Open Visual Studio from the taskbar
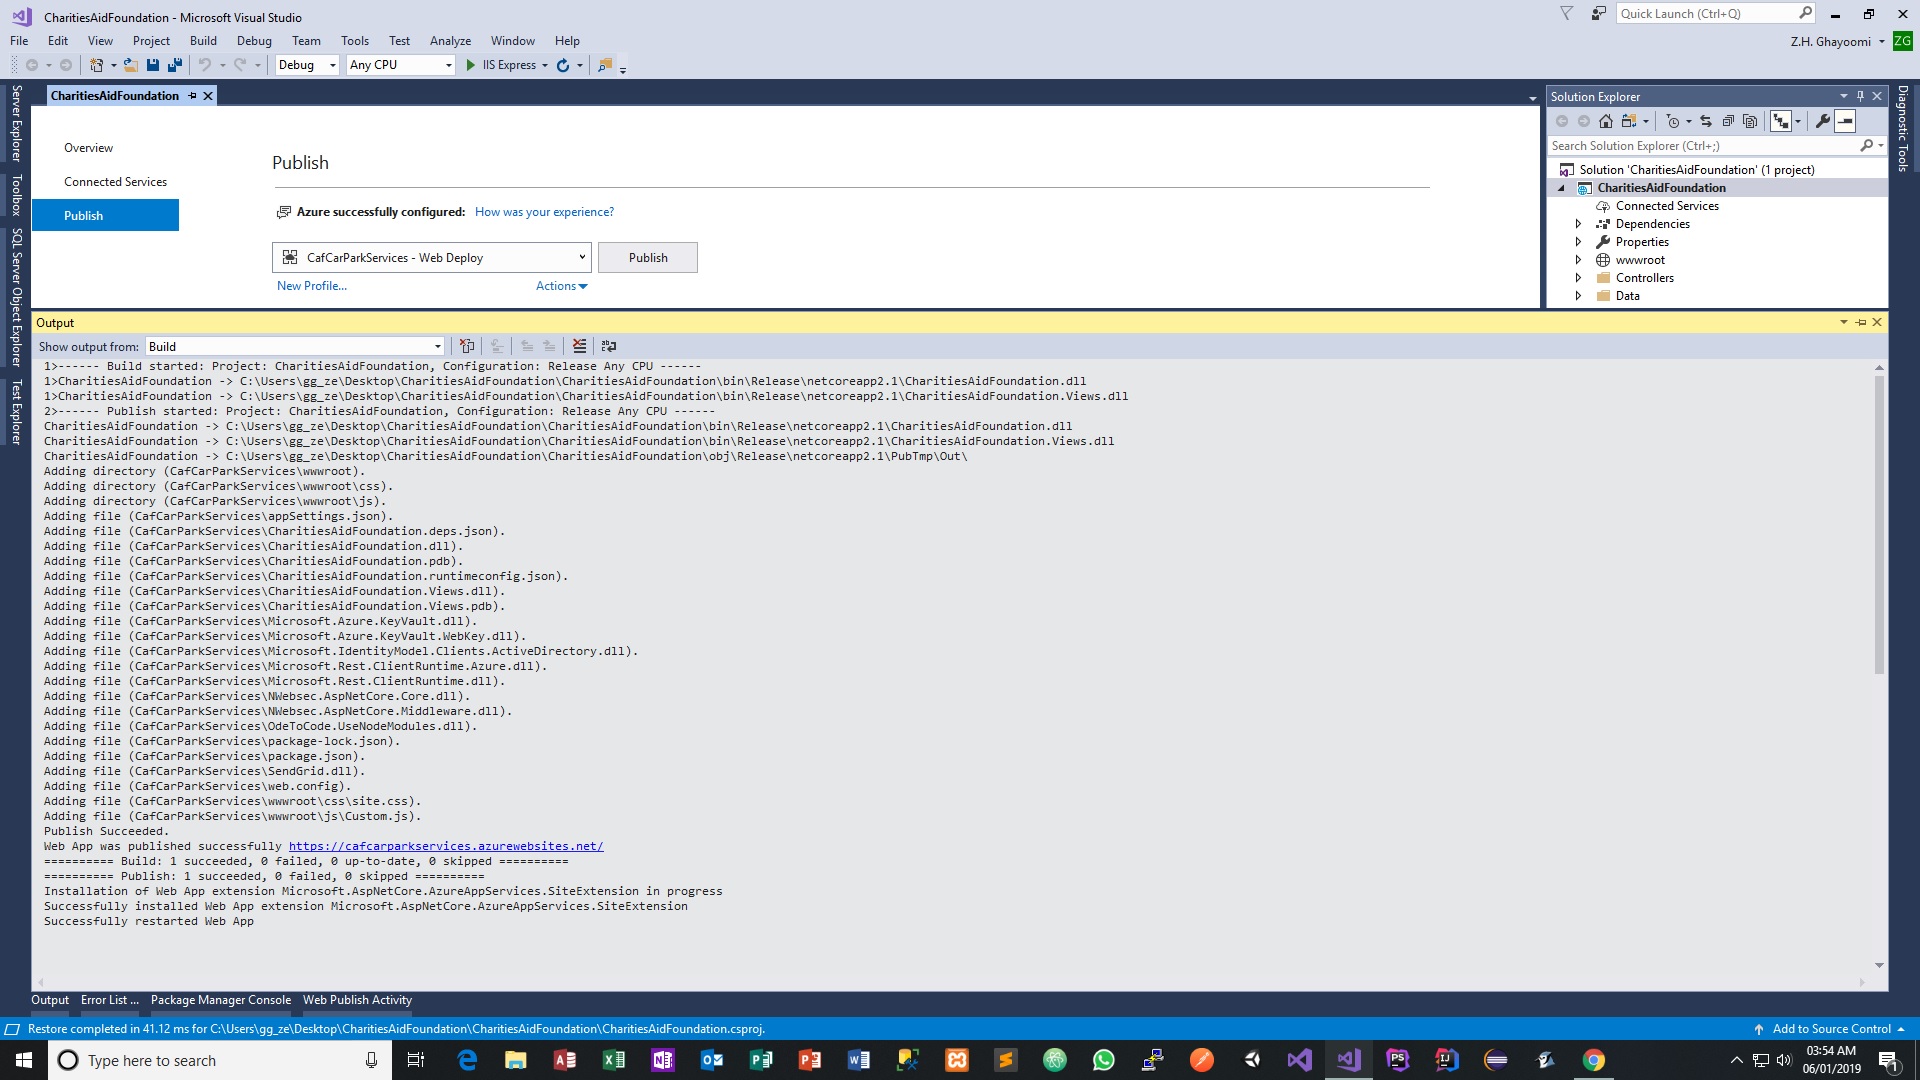This screenshot has height=1080, width=1920. point(1348,1060)
